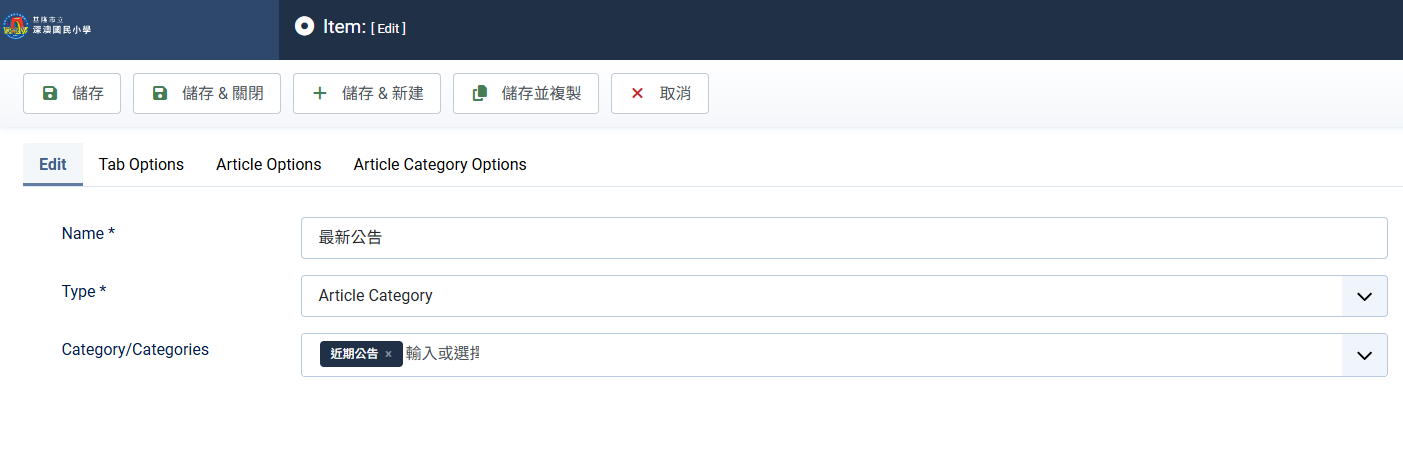The height and width of the screenshot is (468, 1403).
Task: Expand the Type dropdown chevron
Action: [x=1364, y=296]
